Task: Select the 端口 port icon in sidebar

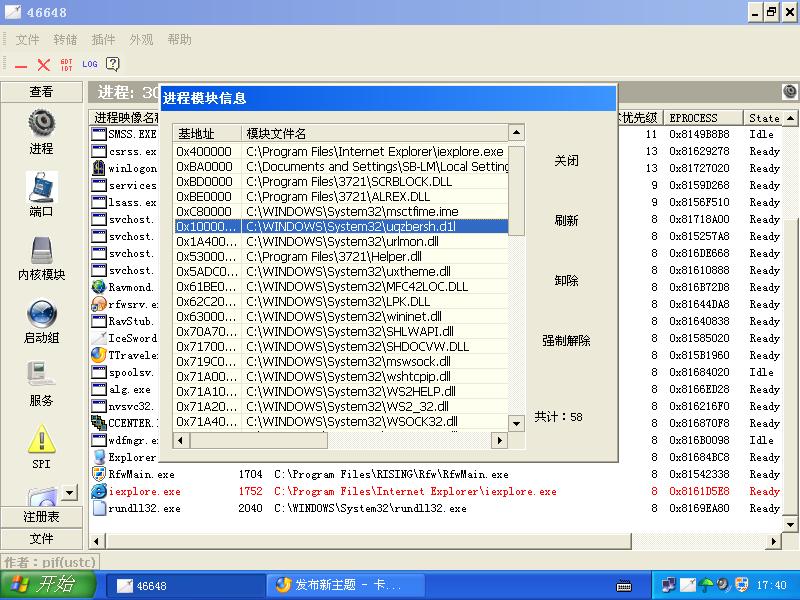Action: click(41, 186)
